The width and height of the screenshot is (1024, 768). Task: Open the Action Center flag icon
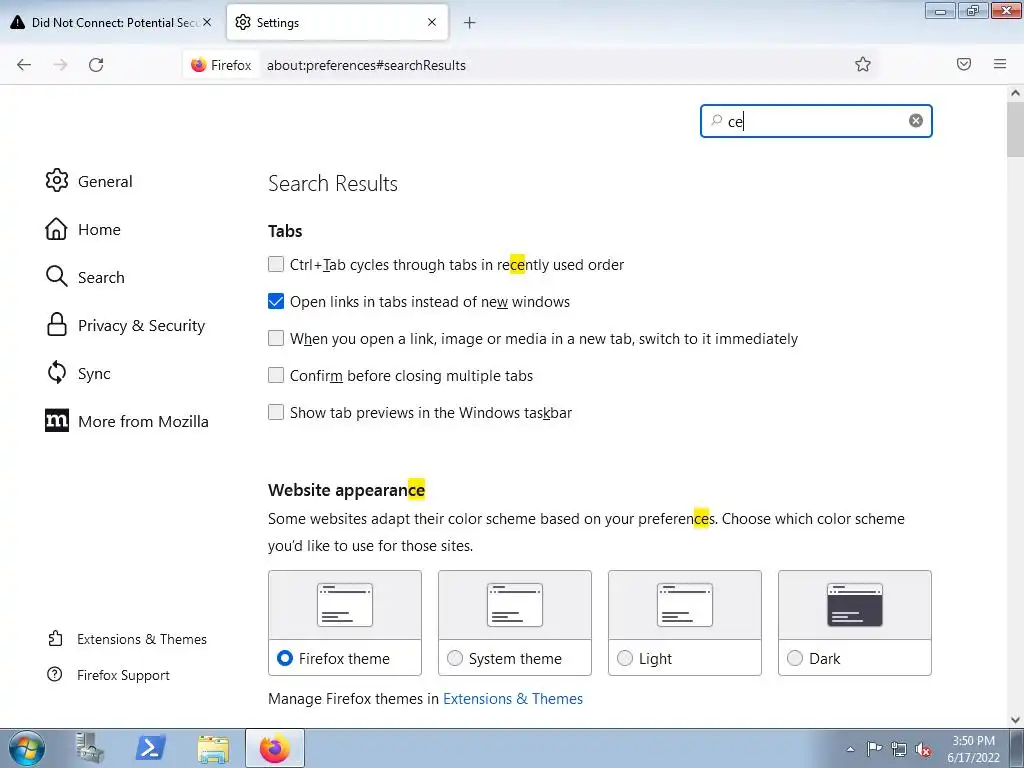pos(874,749)
